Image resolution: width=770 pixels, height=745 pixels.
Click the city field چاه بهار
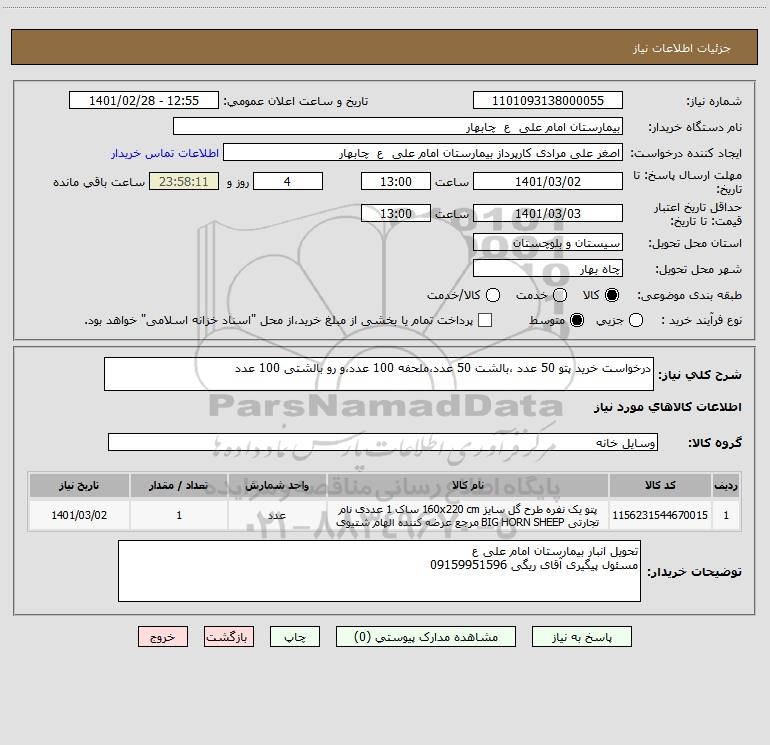coord(548,269)
